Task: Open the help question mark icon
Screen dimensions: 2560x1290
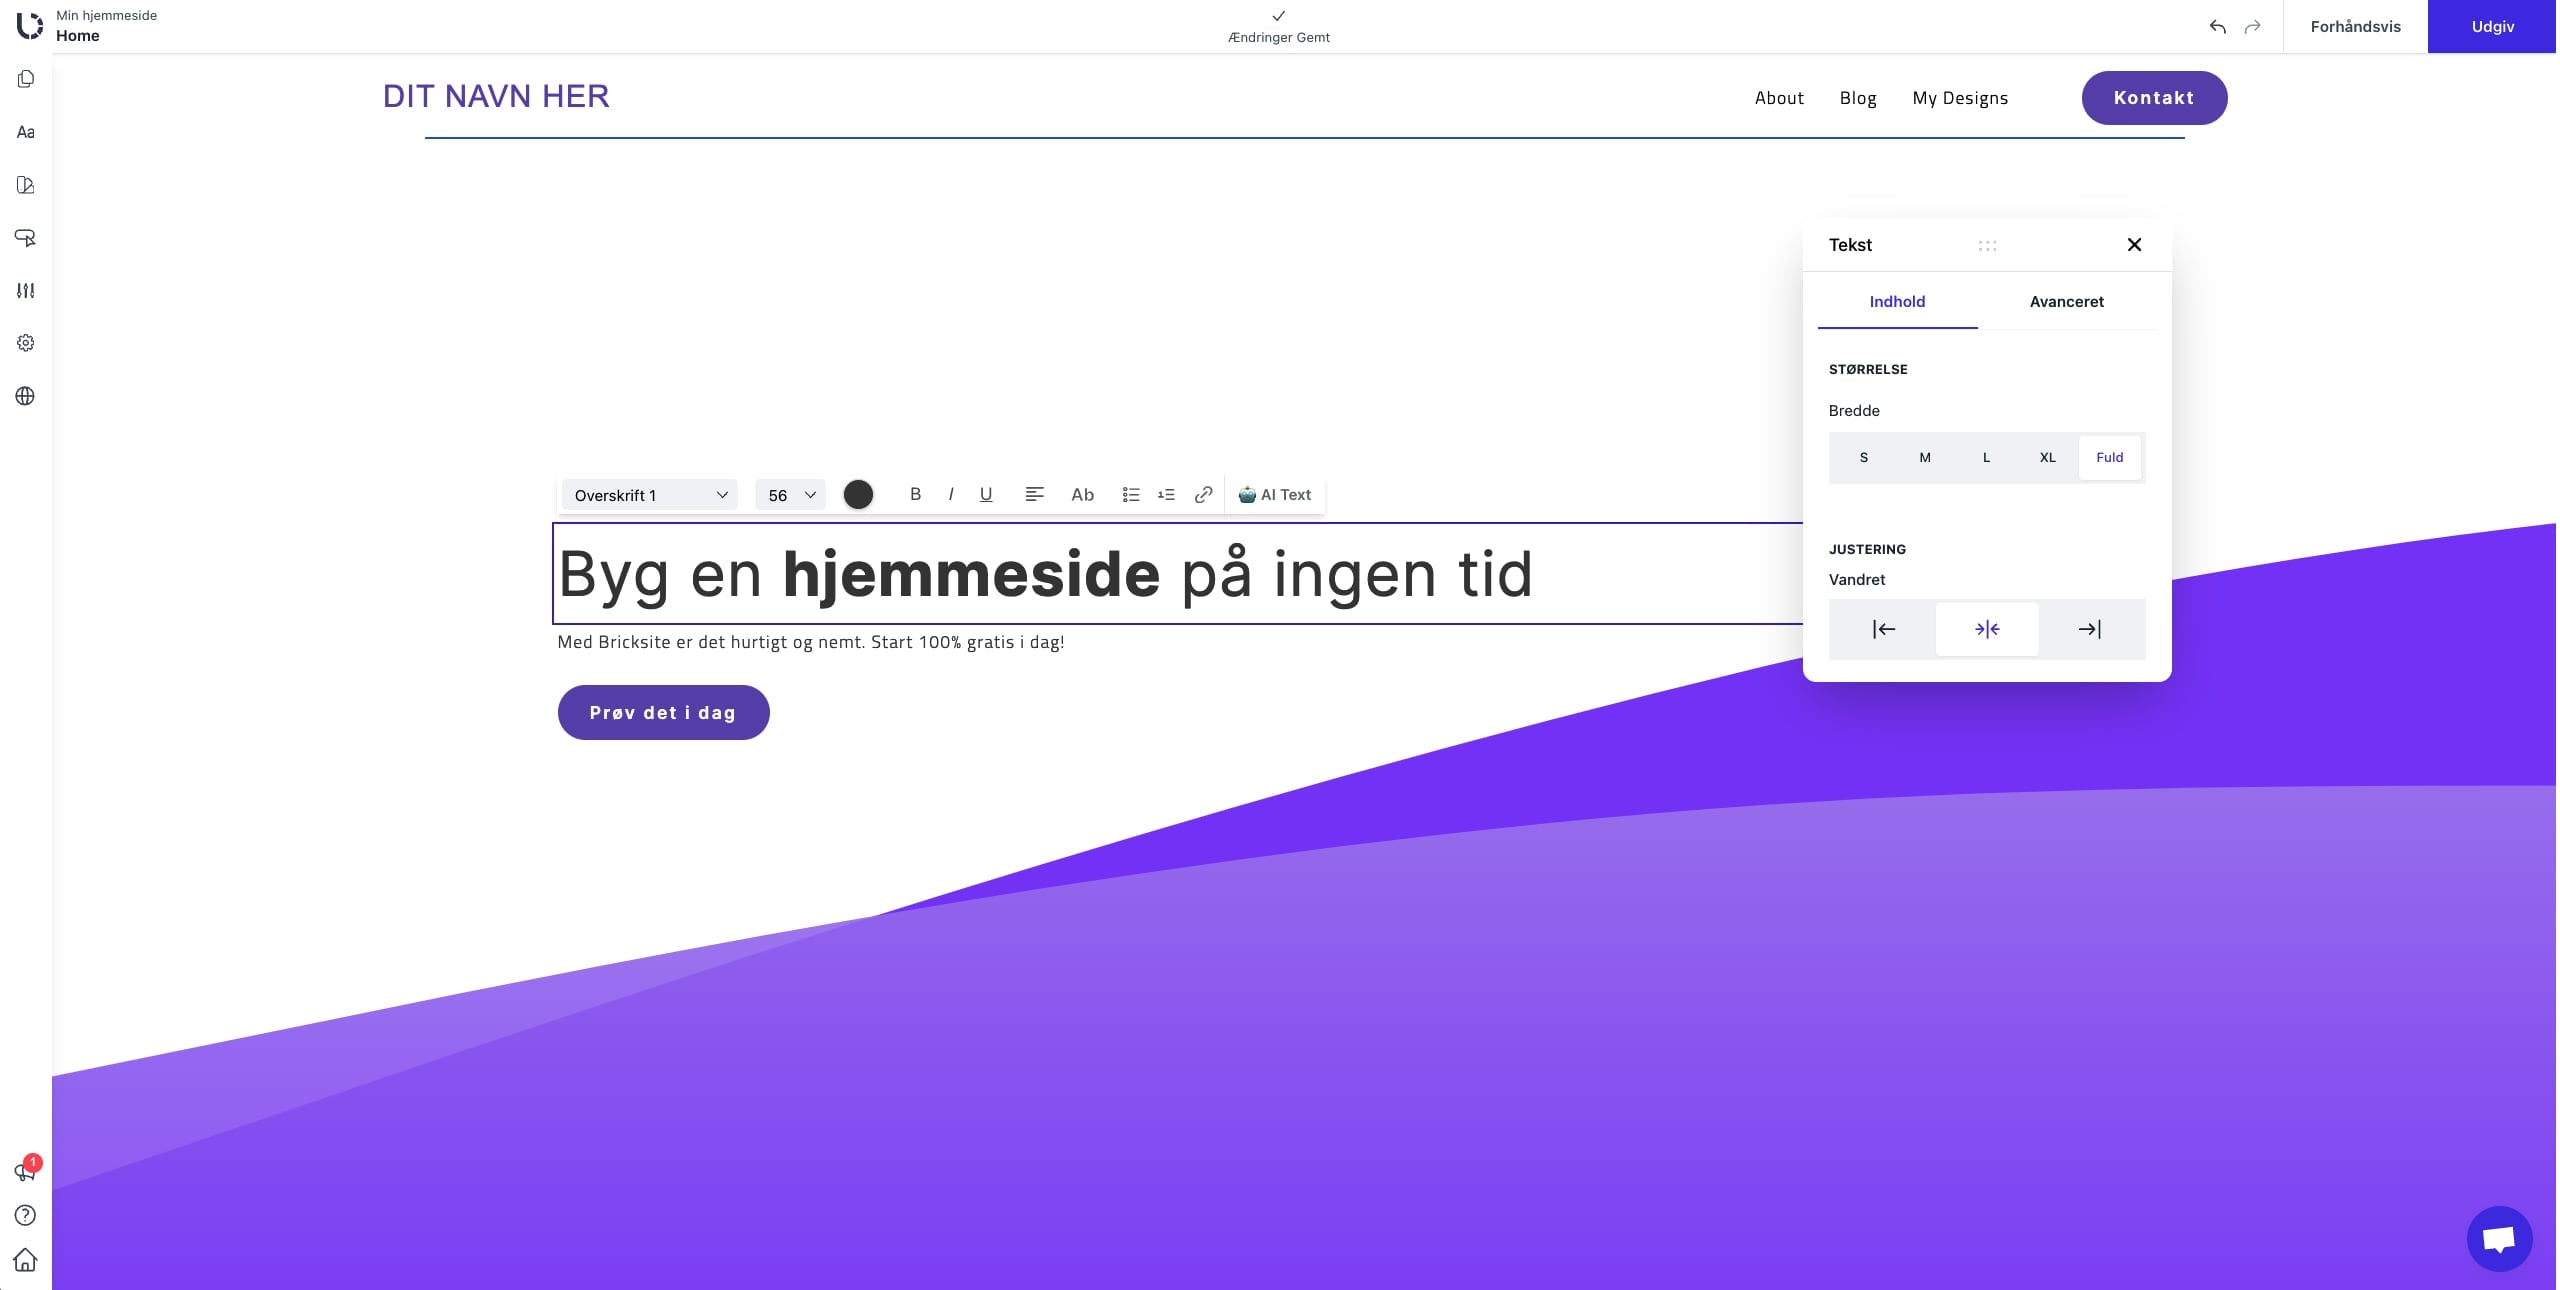Action: (x=26, y=1215)
